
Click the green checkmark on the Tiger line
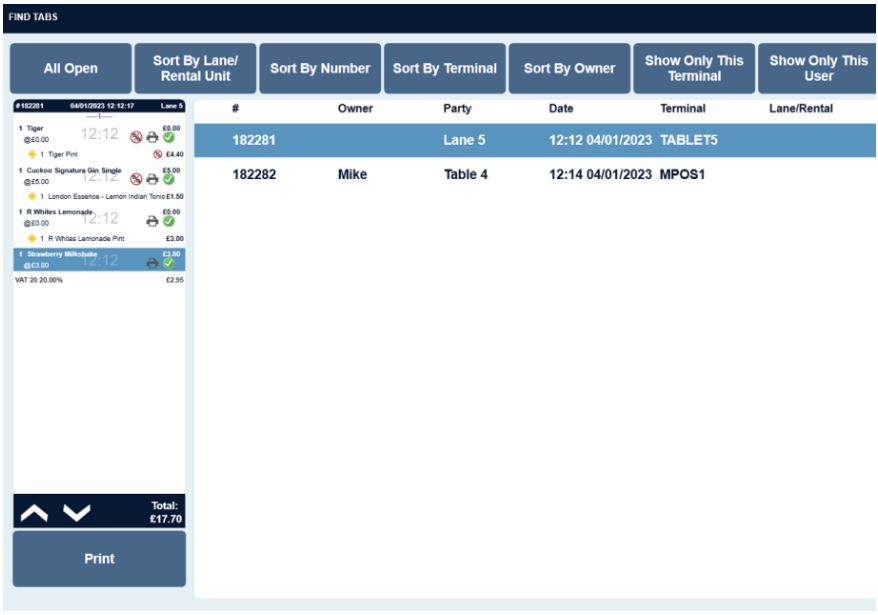[169, 137]
